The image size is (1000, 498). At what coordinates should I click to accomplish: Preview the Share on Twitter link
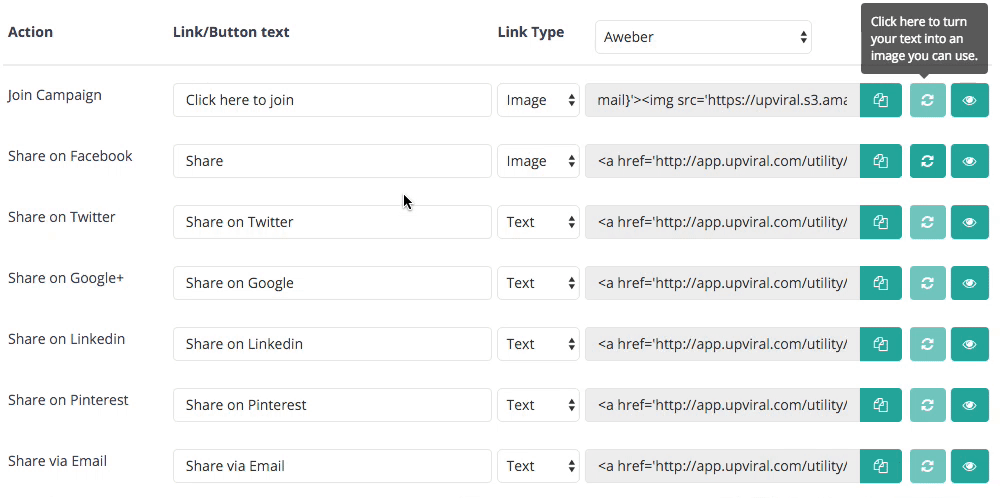click(x=969, y=222)
